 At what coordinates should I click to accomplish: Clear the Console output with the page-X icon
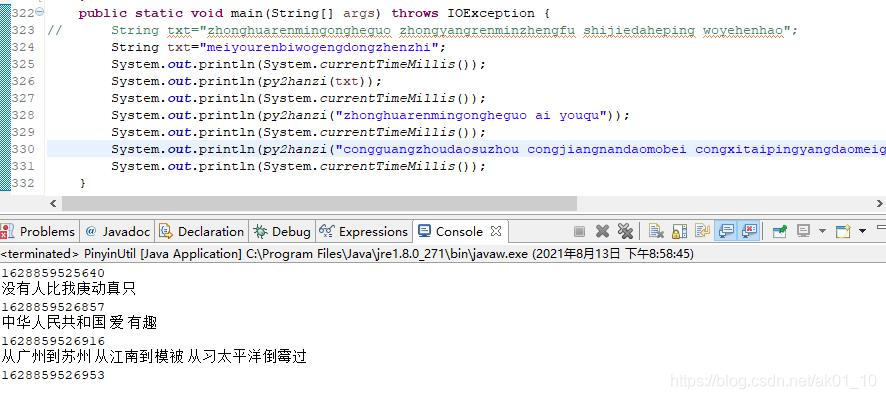click(656, 231)
